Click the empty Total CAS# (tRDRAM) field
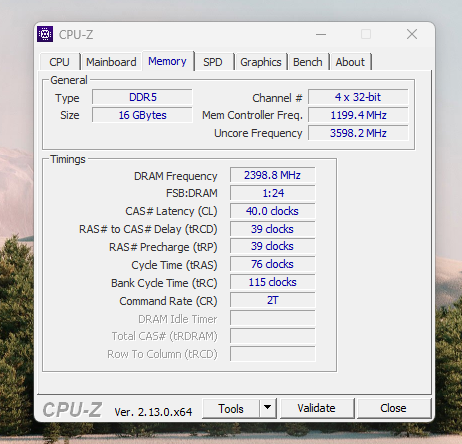 (x=273, y=336)
